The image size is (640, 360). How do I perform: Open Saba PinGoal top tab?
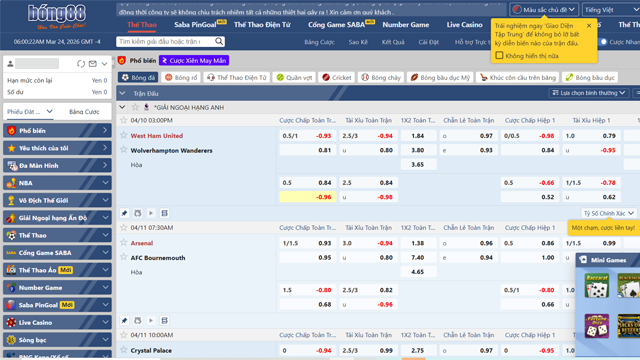[196, 25]
